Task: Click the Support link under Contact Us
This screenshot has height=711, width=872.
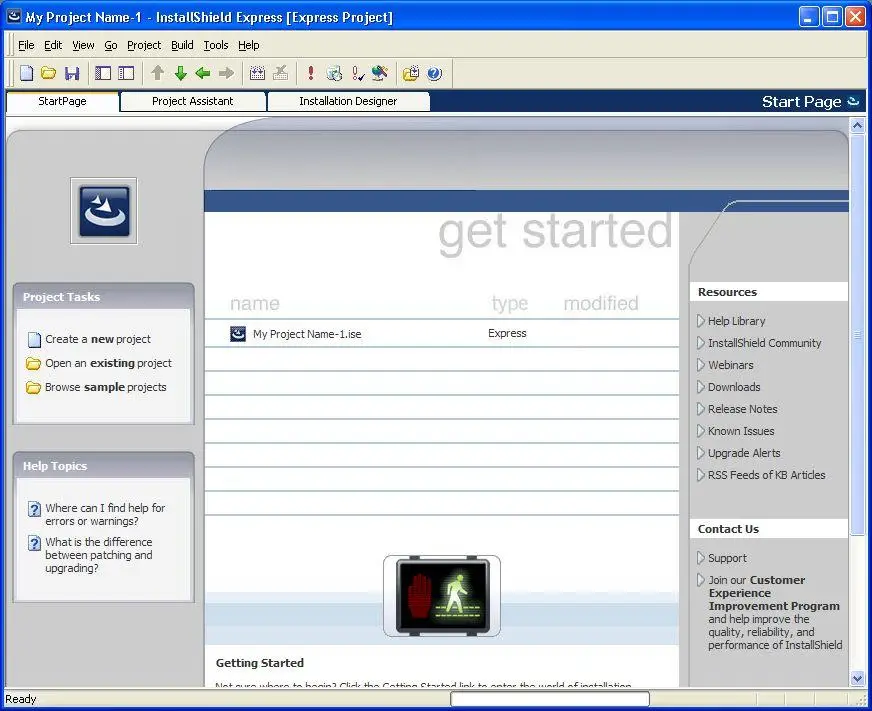Action: pyautogui.click(x=727, y=558)
